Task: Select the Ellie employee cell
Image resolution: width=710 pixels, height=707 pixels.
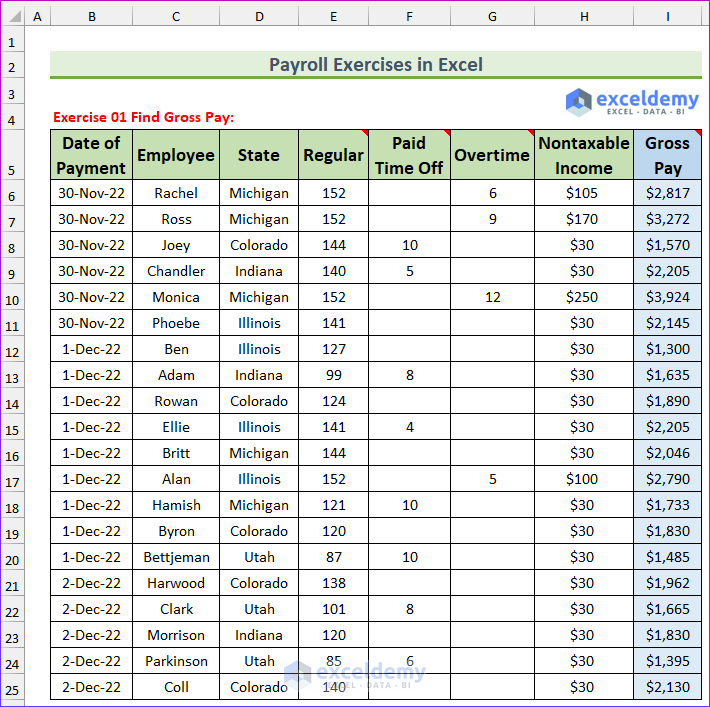Action: 176,427
